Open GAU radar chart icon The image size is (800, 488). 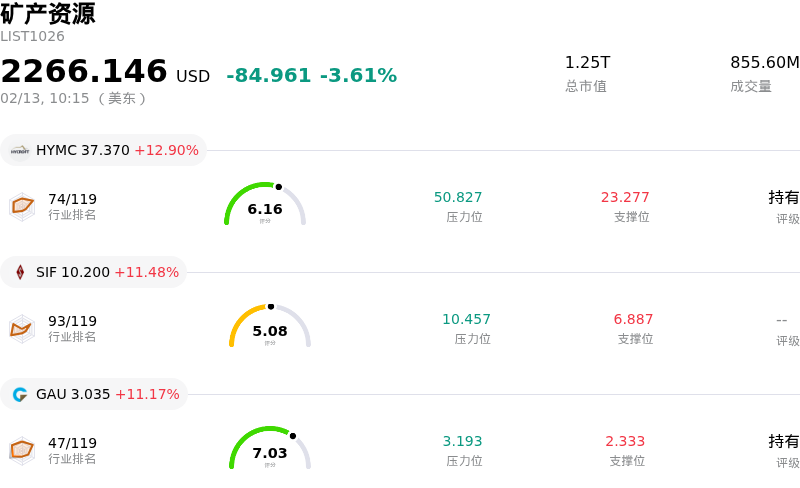point(22,450)
